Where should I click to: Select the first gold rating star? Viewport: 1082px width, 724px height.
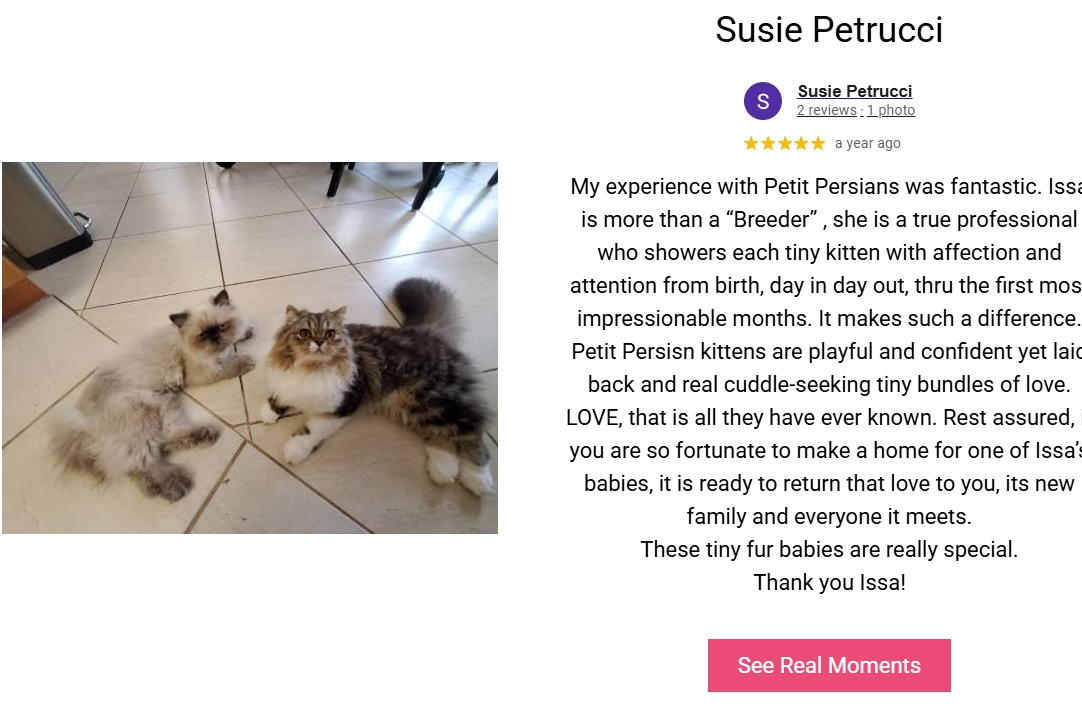click(751, 144)
